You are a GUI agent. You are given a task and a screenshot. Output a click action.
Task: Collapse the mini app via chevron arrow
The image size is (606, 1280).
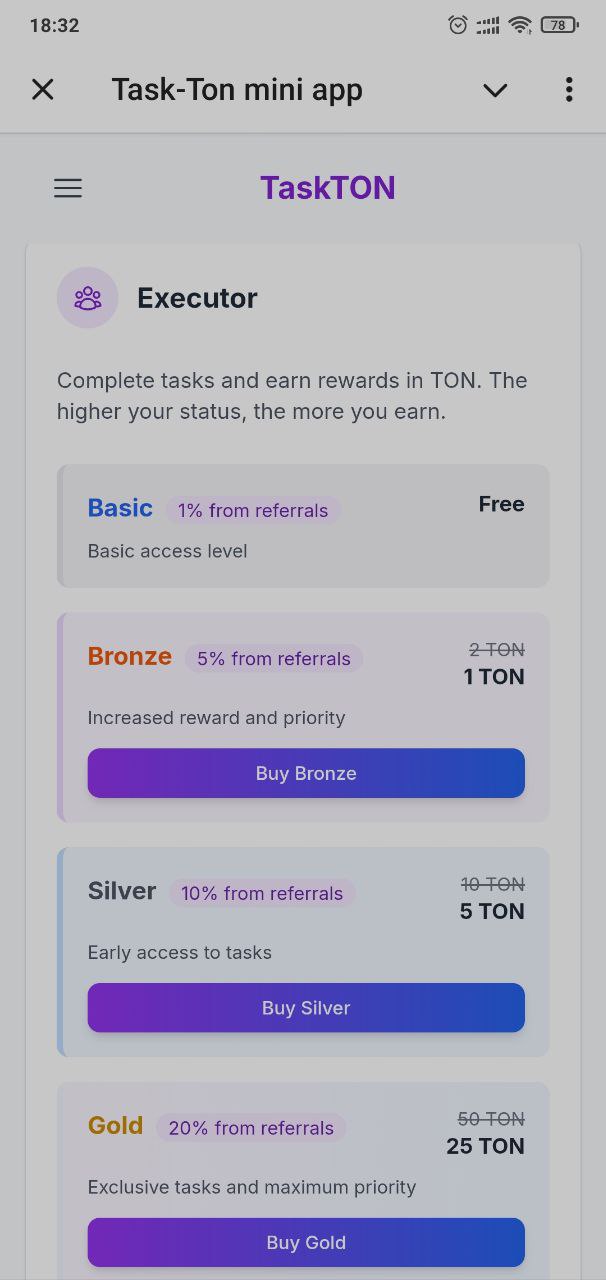click(495, 90)
